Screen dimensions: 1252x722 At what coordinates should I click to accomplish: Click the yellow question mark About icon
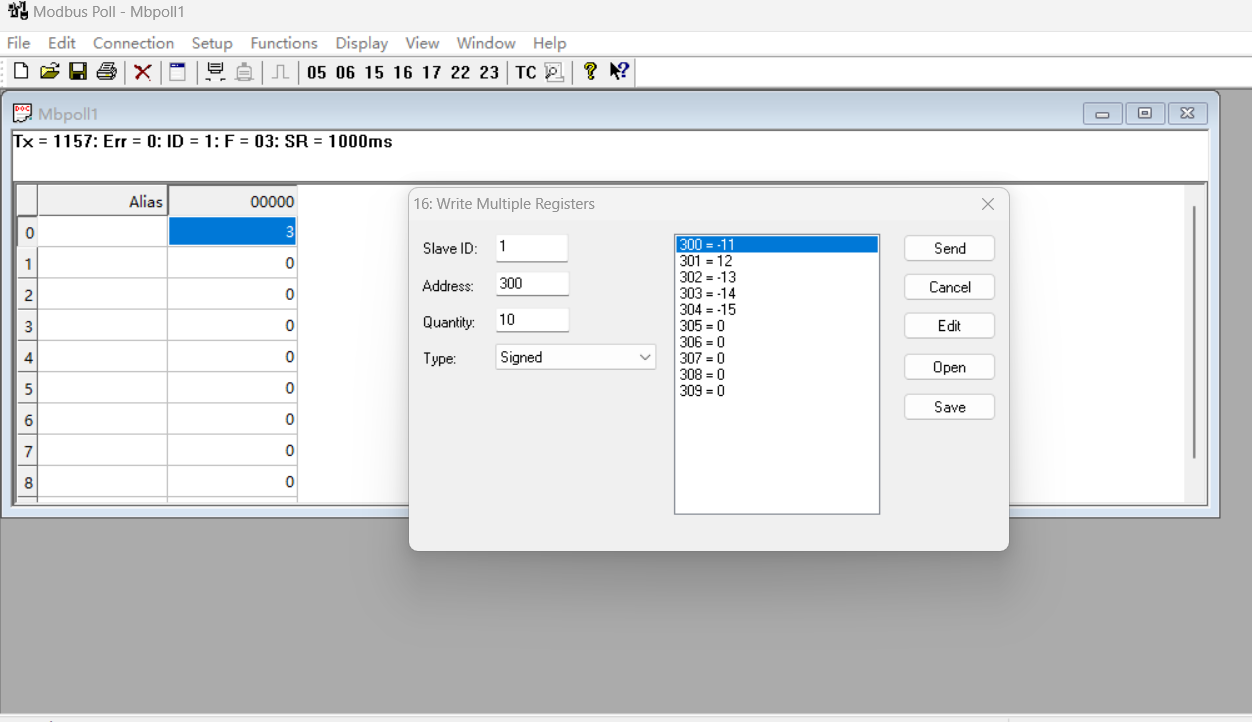[x=590, y=72]
